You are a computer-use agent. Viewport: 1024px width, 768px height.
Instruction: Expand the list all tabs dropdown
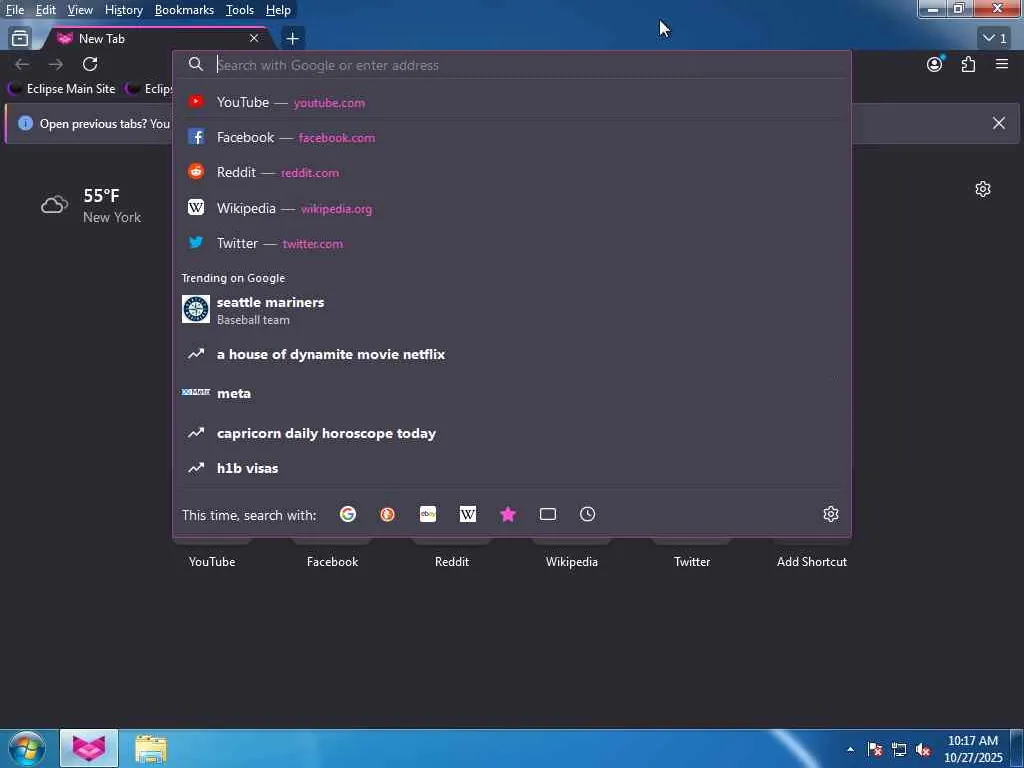pyautogui.click(x=995, y=39)
